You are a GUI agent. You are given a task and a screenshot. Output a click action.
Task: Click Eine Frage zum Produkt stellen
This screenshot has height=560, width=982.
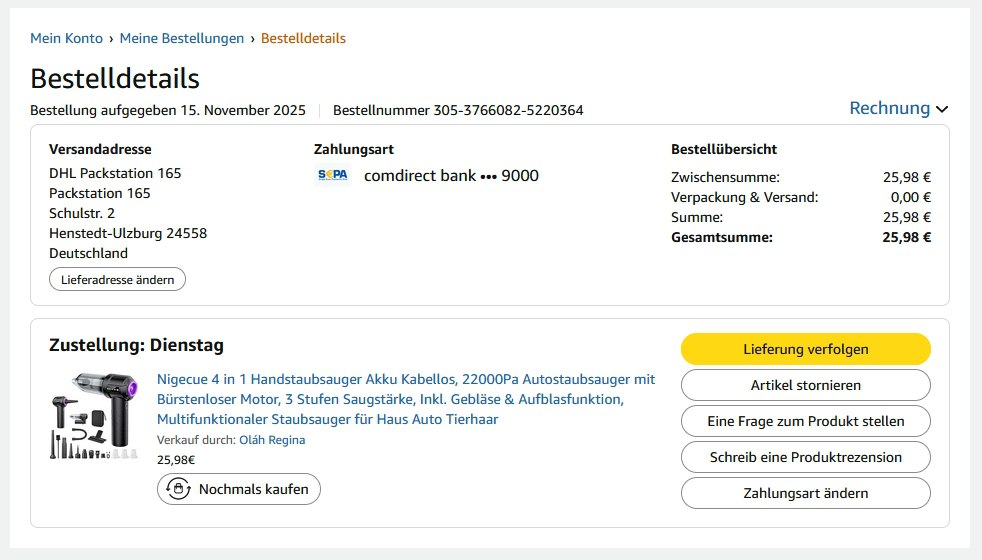click(805, 421)
